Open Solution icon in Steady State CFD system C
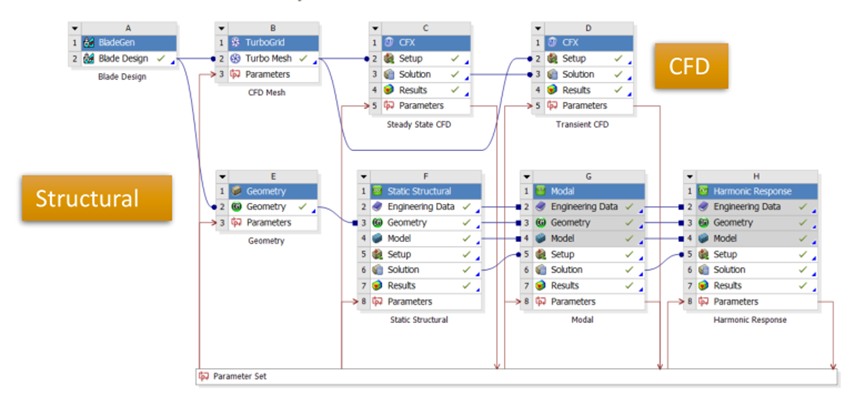 (x=388, y=74)
